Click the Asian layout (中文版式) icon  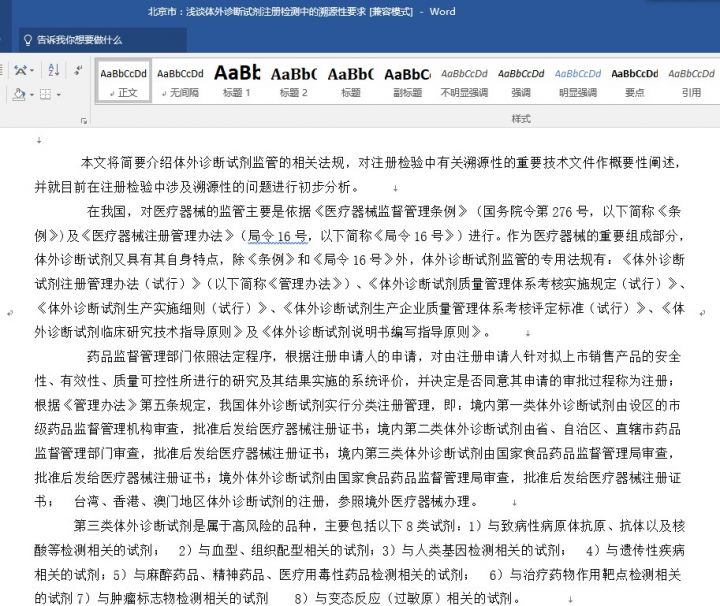click(x=19, y=72)
